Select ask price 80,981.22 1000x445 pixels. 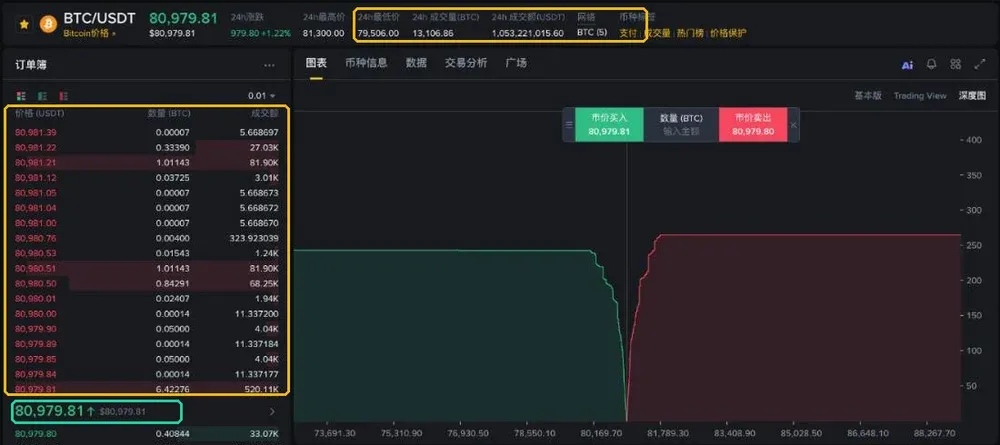pos(34,148)
